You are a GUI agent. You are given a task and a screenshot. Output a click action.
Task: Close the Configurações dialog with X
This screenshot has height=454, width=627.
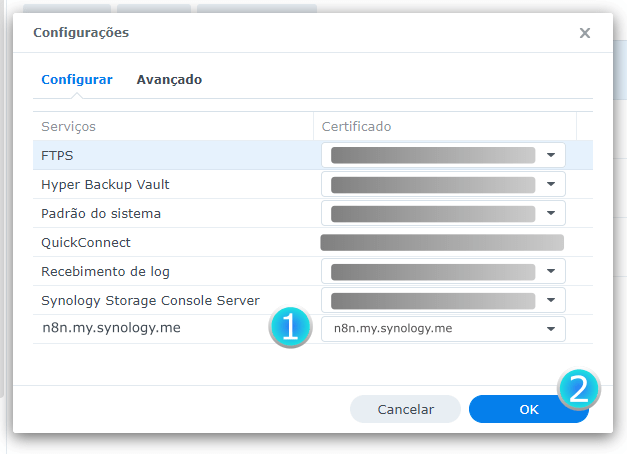tap(585, 33)
